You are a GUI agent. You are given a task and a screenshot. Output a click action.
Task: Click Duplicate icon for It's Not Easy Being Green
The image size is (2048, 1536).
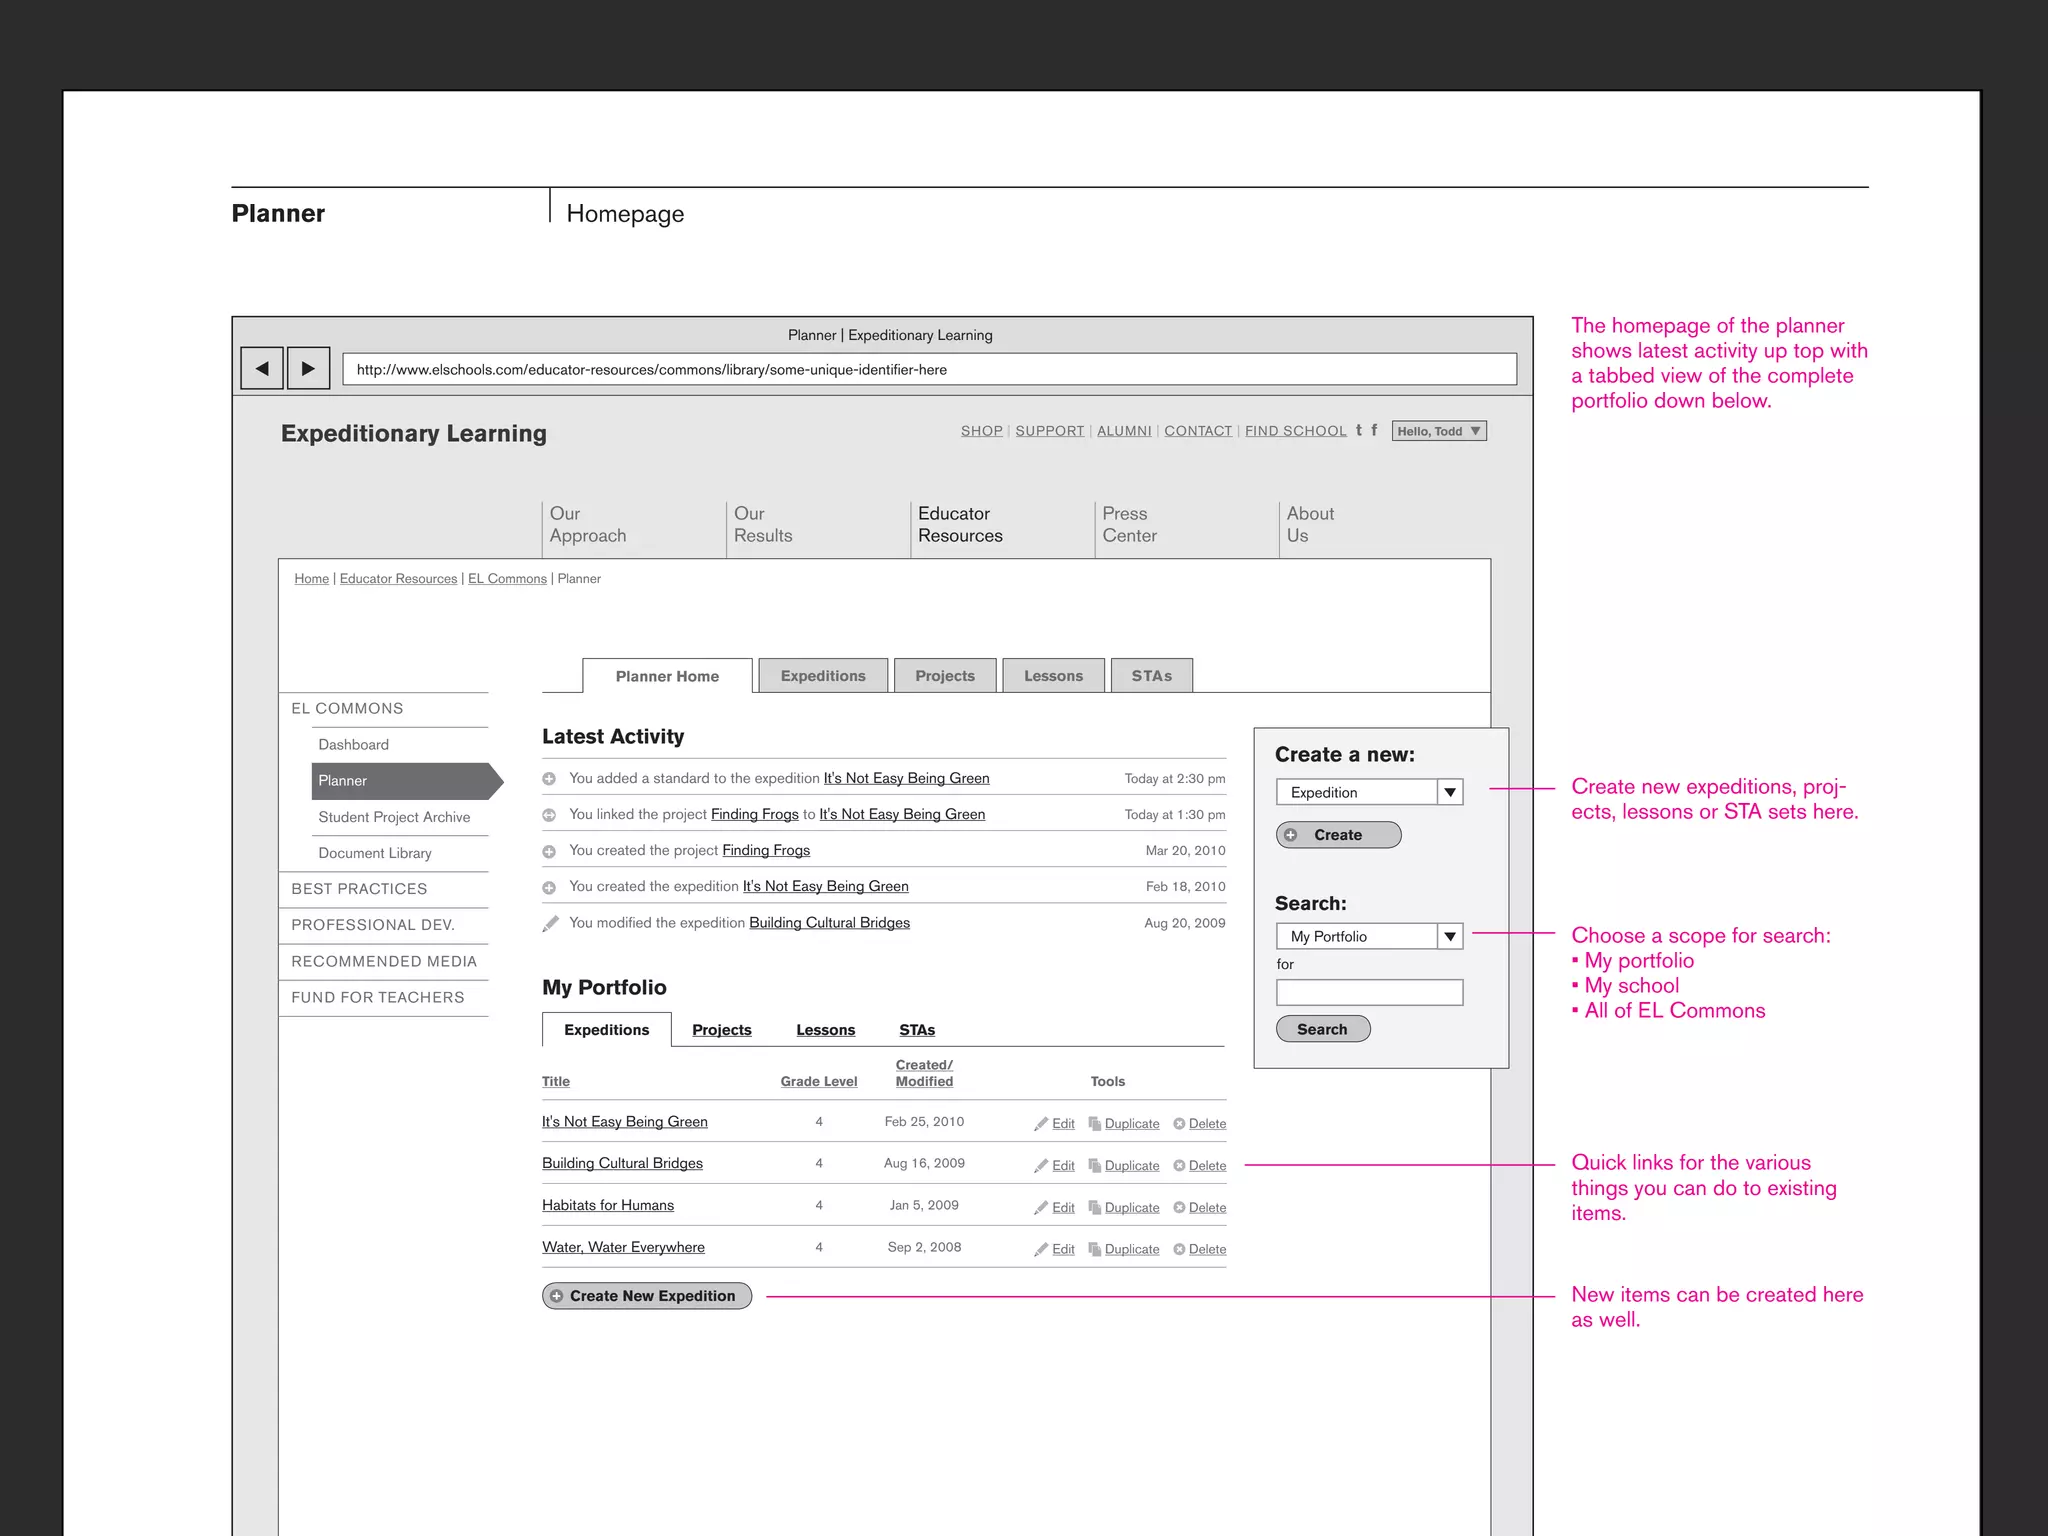coord(1094,1124)
